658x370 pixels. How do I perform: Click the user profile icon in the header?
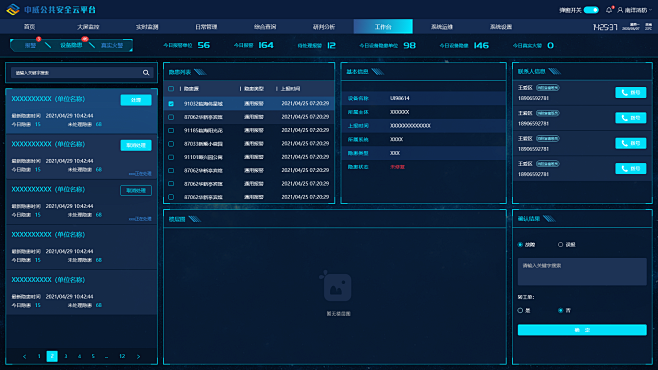point(620,10)
